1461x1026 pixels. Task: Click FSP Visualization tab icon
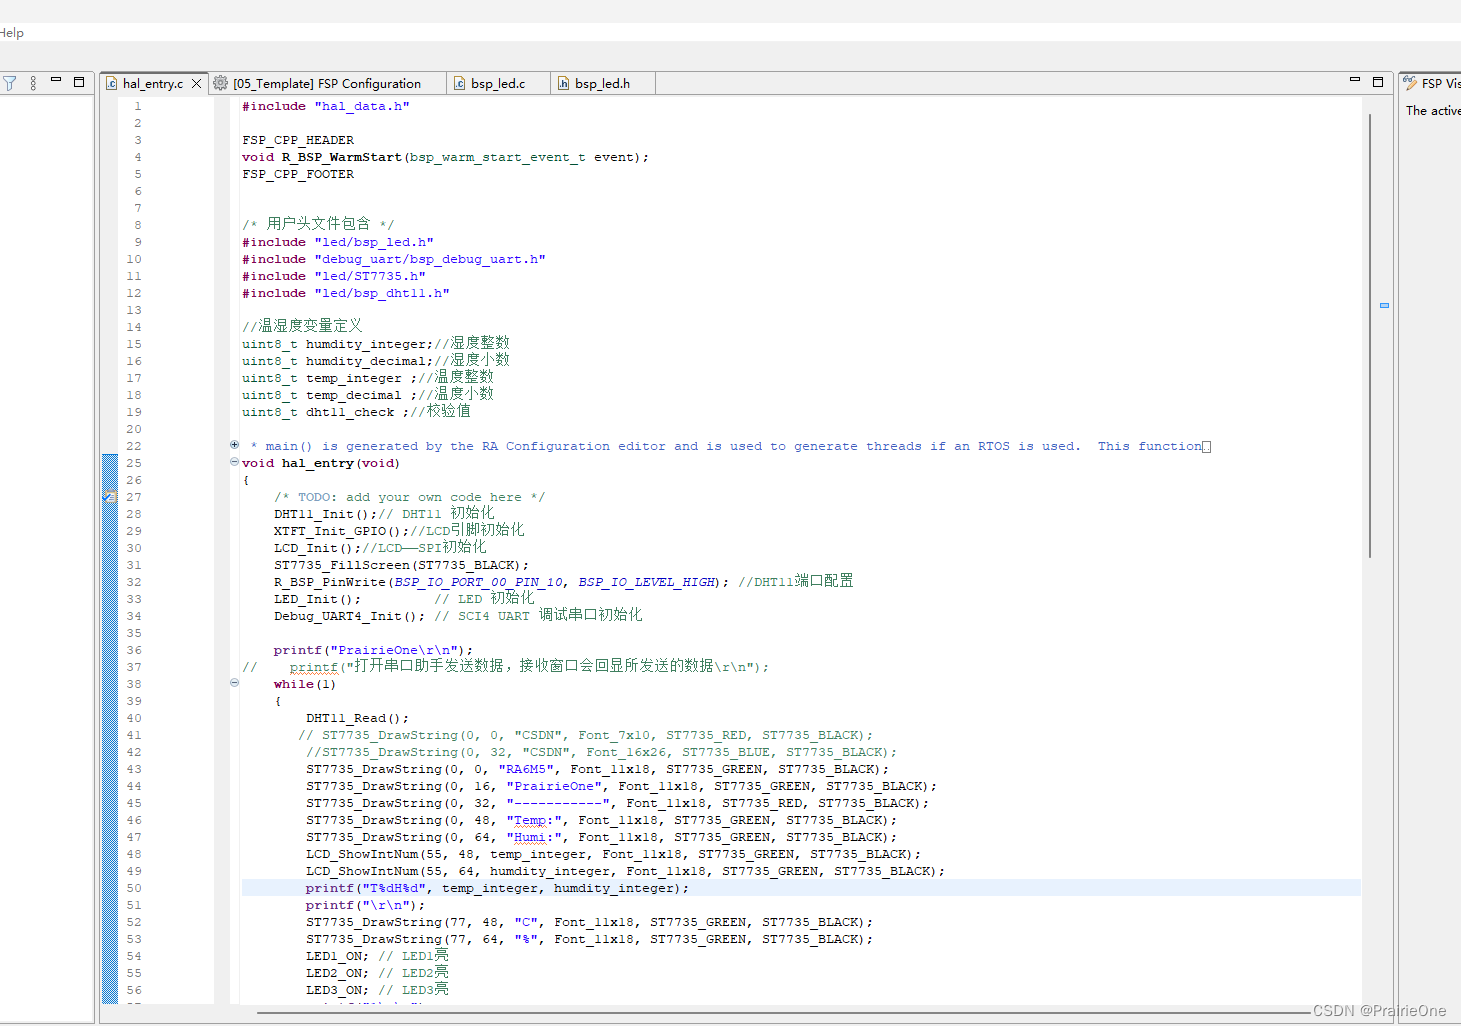point(1410,83)
